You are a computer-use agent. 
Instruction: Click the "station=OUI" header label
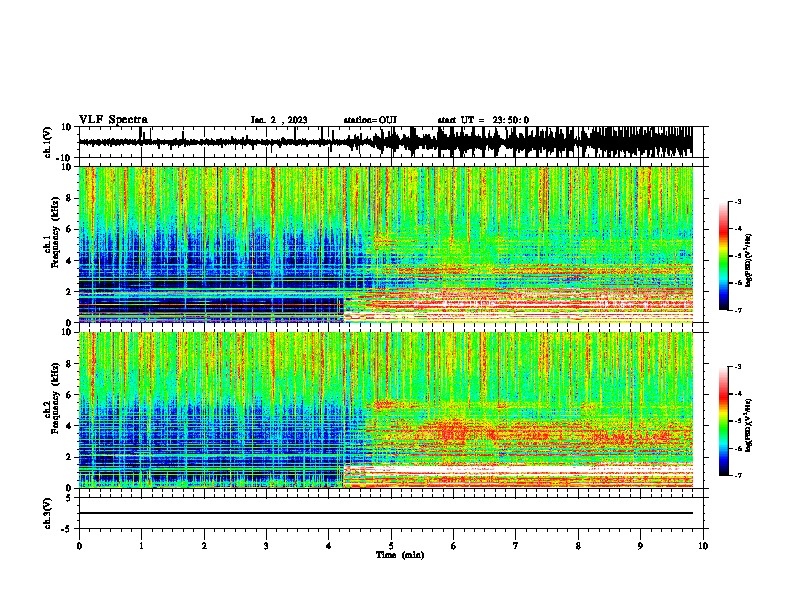click(370, 120)
